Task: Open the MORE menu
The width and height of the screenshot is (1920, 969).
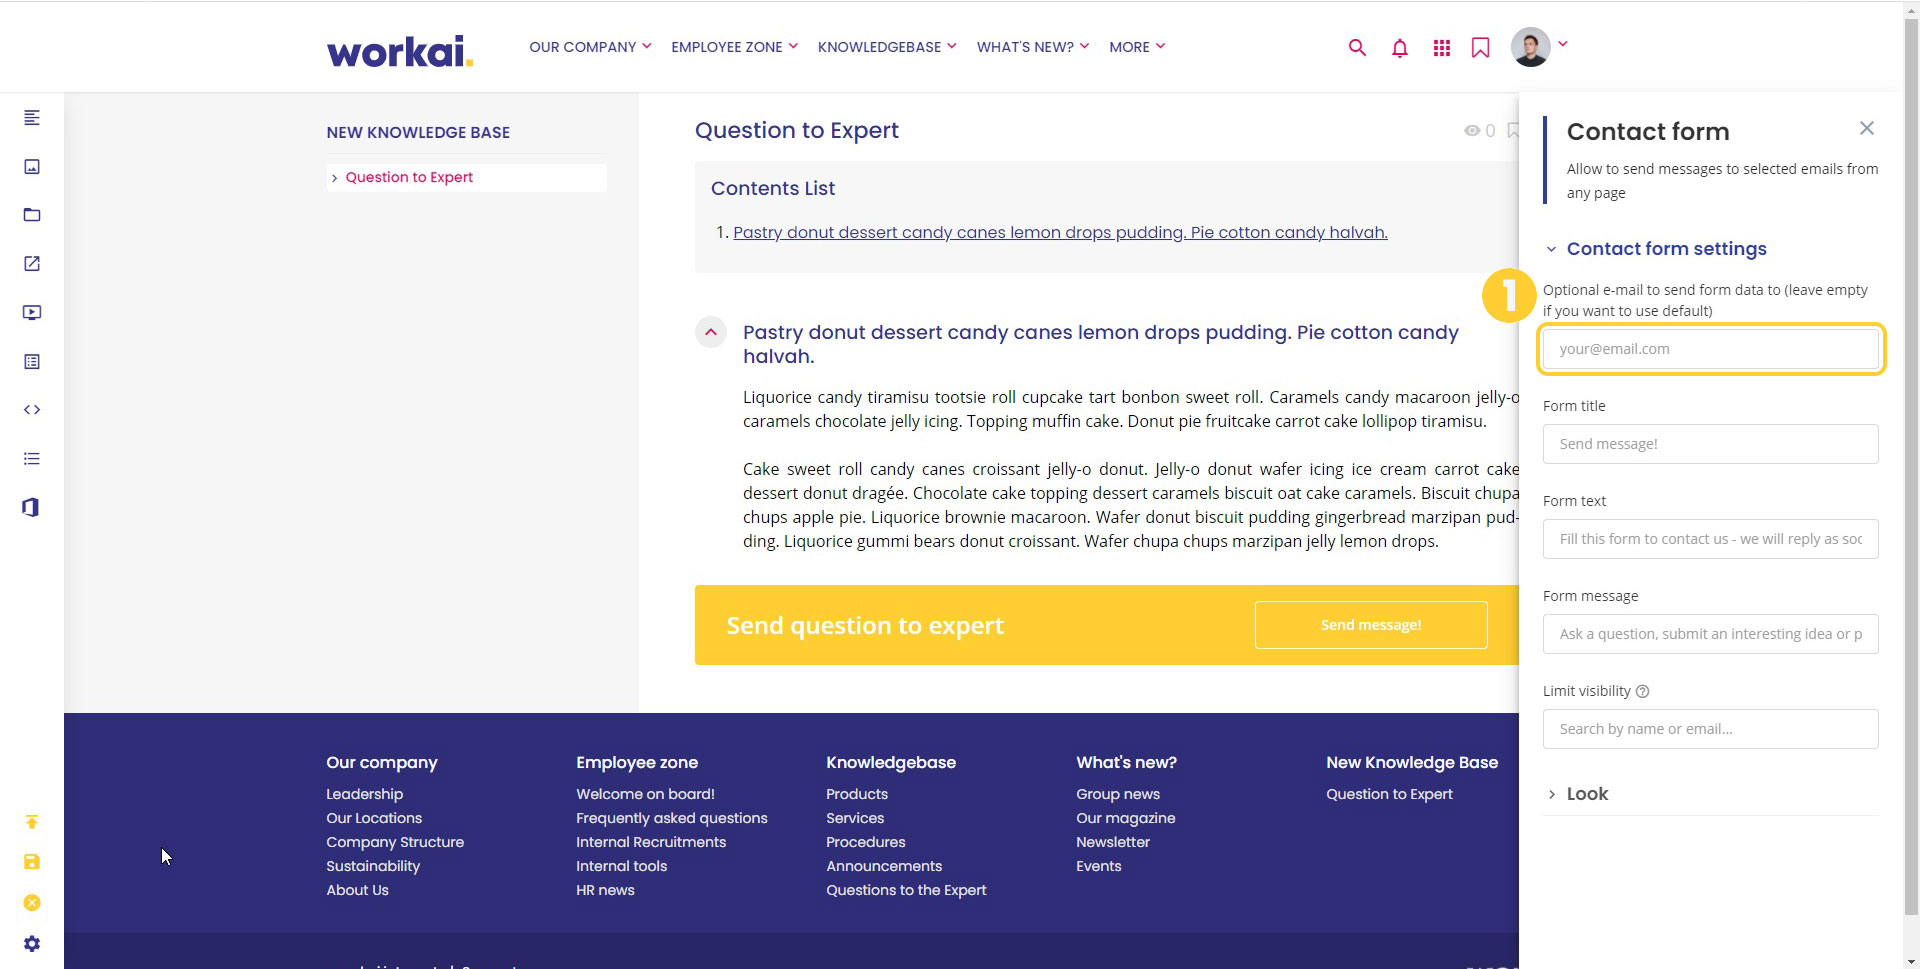Action: point(1137,47)
